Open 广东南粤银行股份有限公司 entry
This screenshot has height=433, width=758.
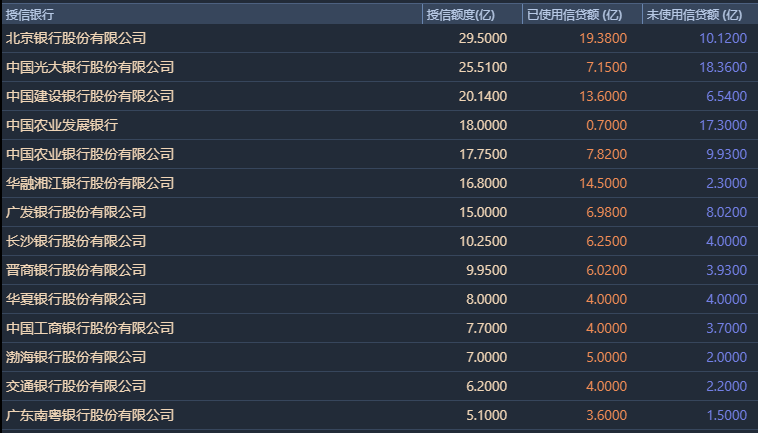click(x=90, y=415)
